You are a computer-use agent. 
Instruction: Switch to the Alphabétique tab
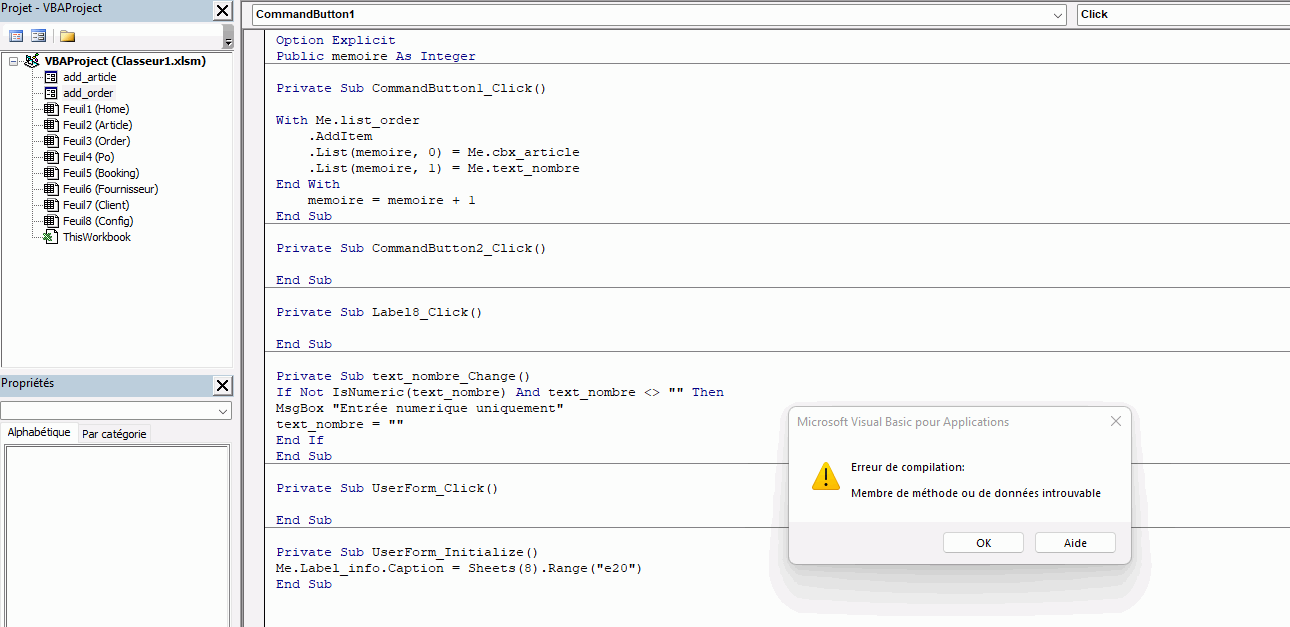tap(39, 432)
